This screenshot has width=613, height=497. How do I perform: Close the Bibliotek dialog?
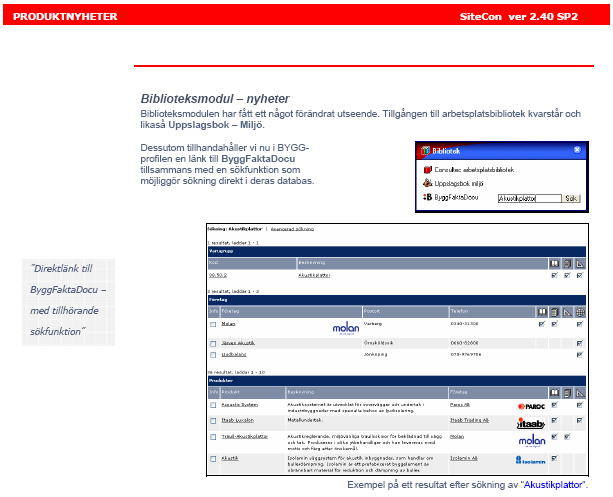tap(577, 150)
